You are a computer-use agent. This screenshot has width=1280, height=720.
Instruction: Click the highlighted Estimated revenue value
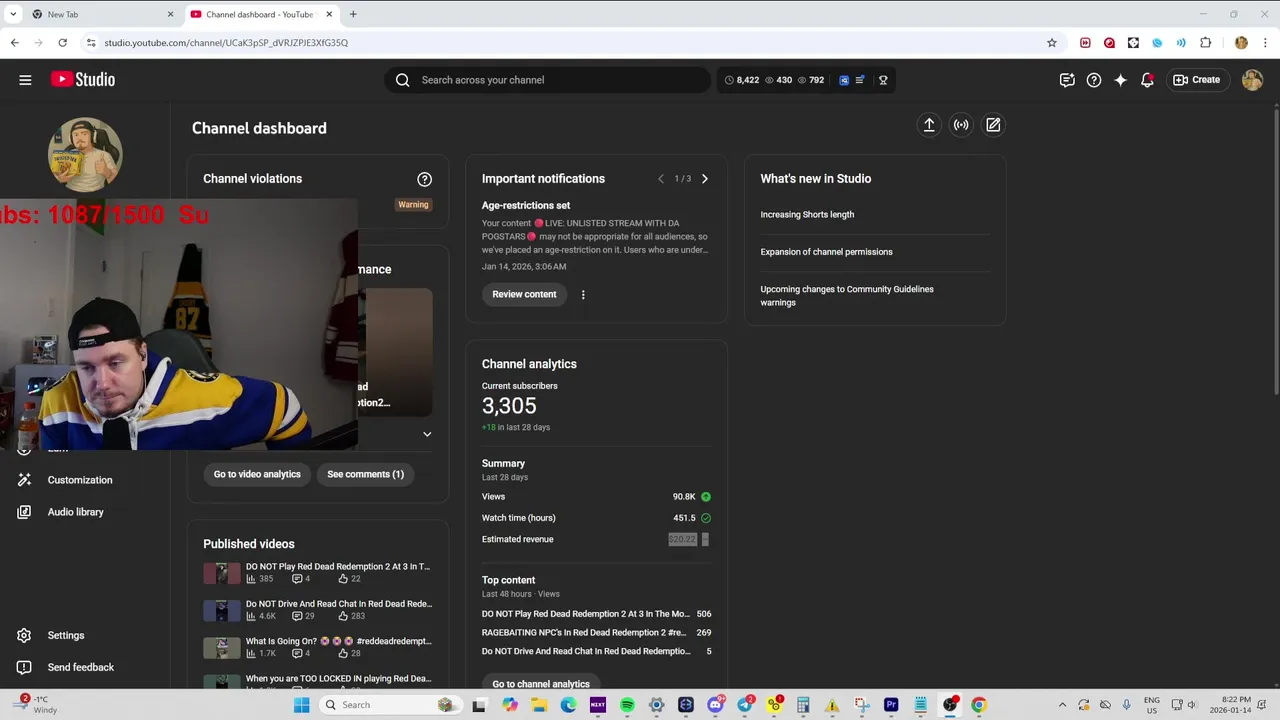coord(682,539)
